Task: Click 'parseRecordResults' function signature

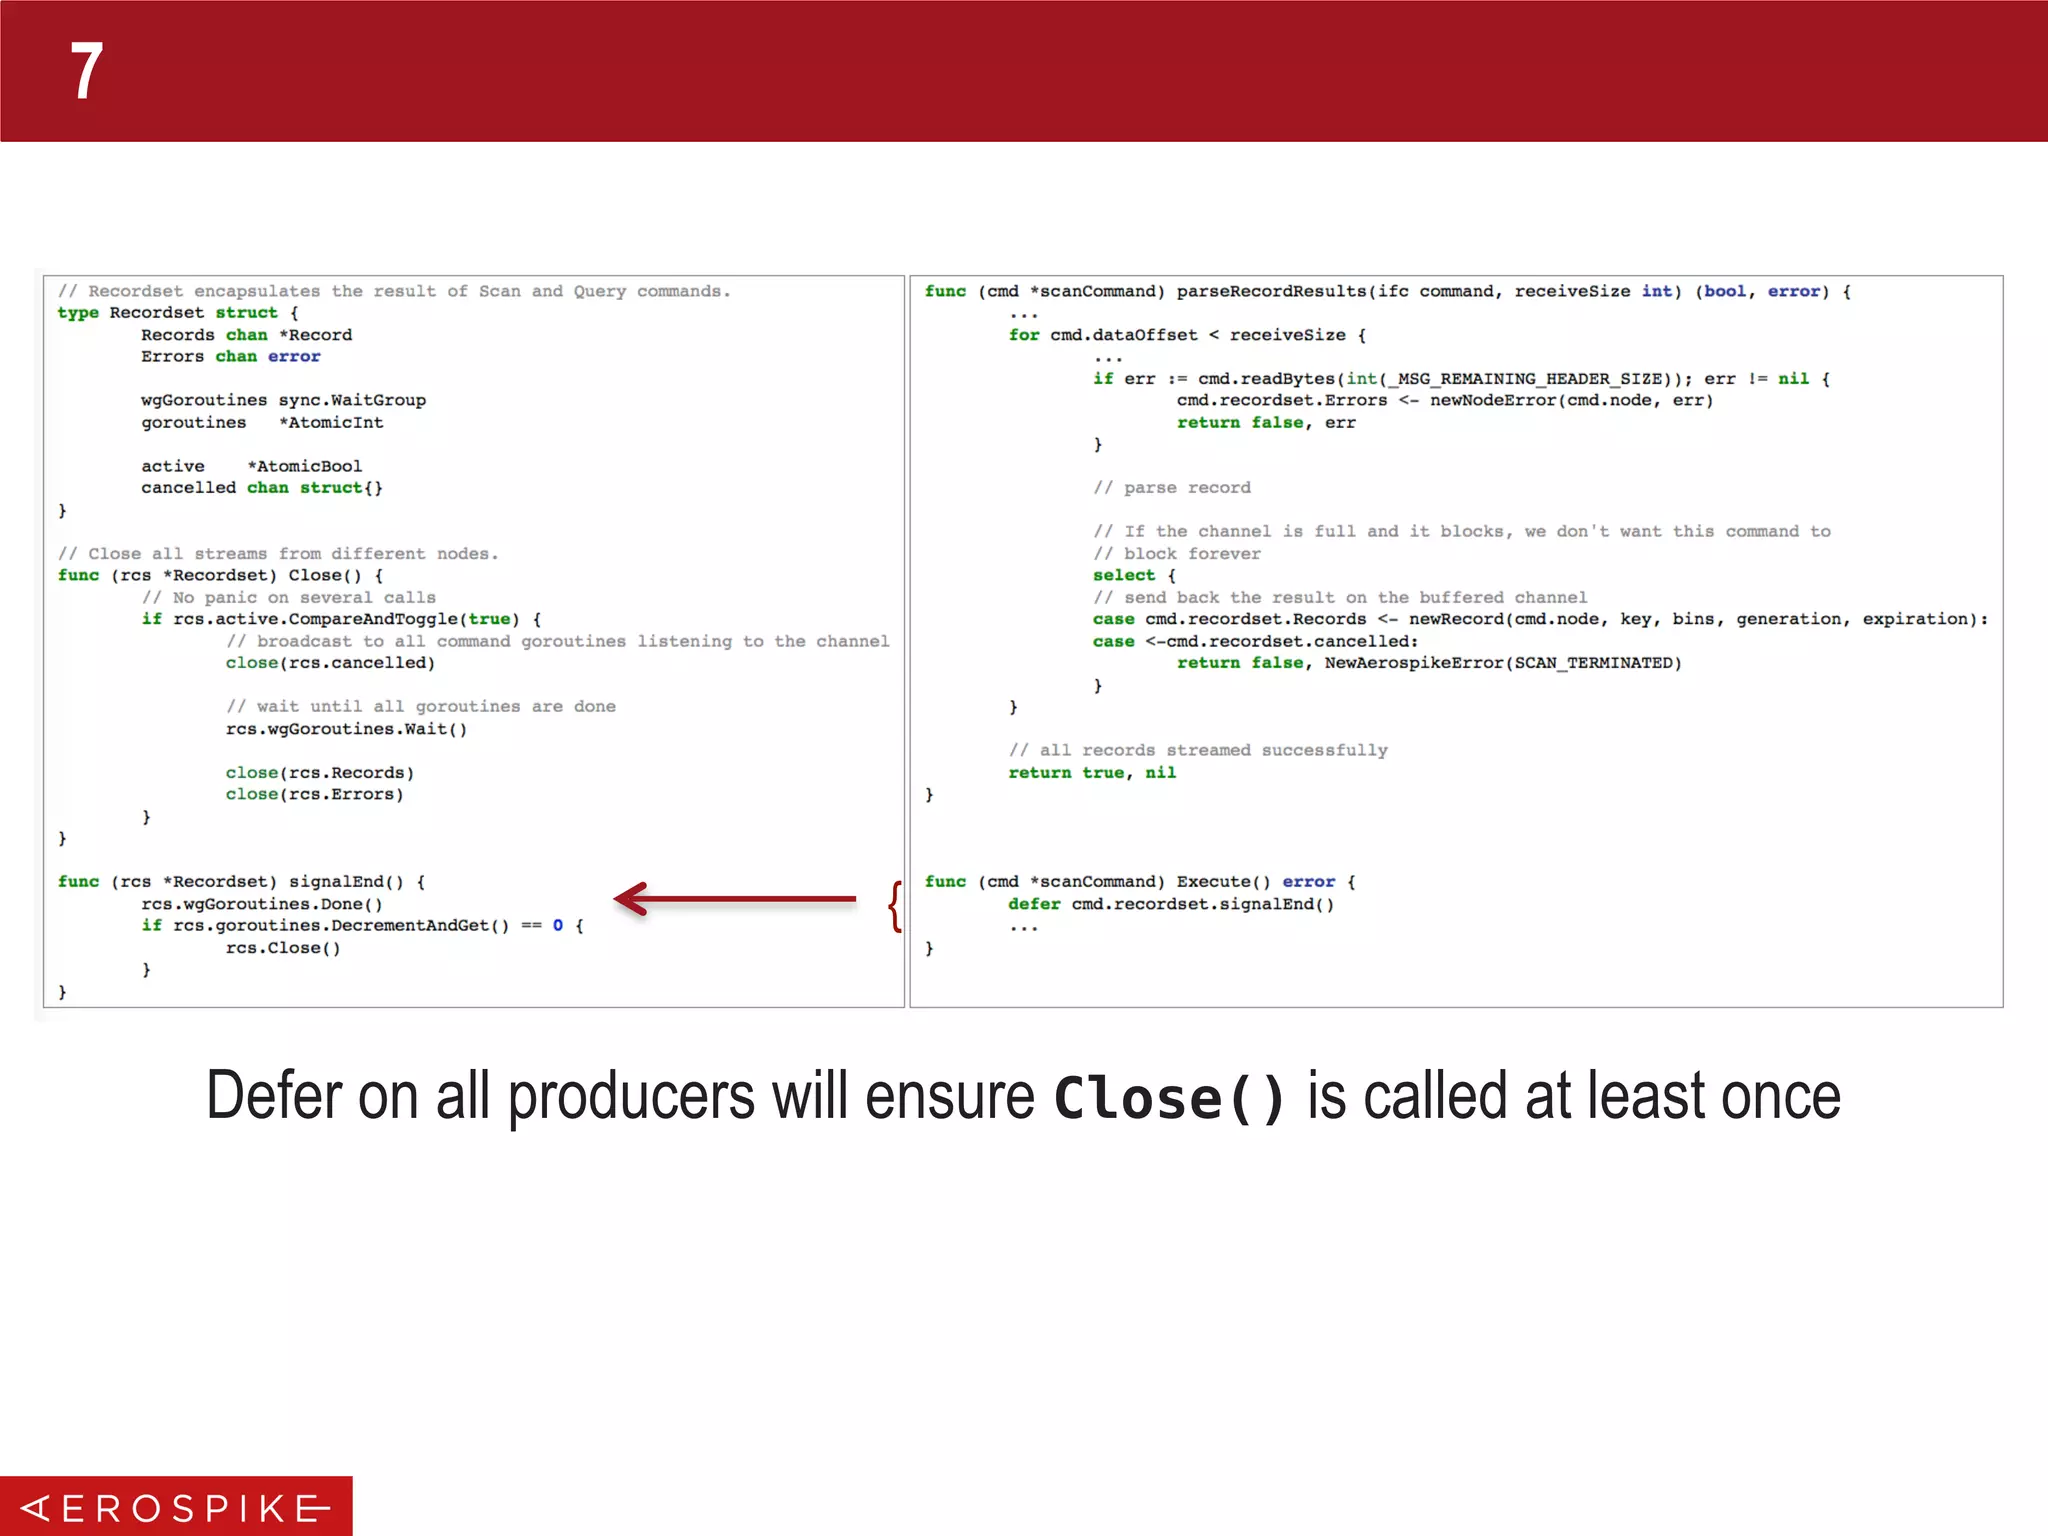Action: click(1388, 291)
